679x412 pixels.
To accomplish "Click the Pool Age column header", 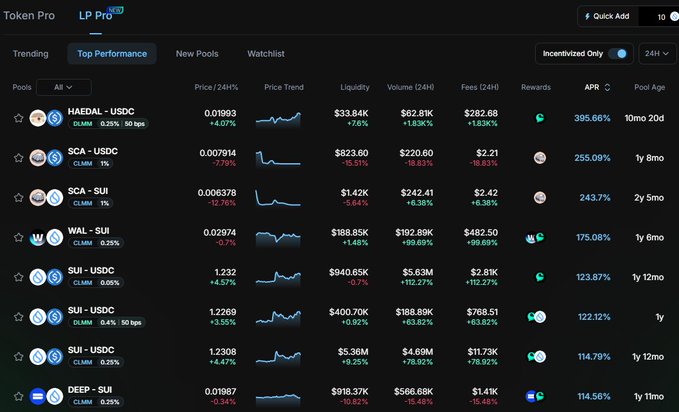I will click(x=650, y=87).
